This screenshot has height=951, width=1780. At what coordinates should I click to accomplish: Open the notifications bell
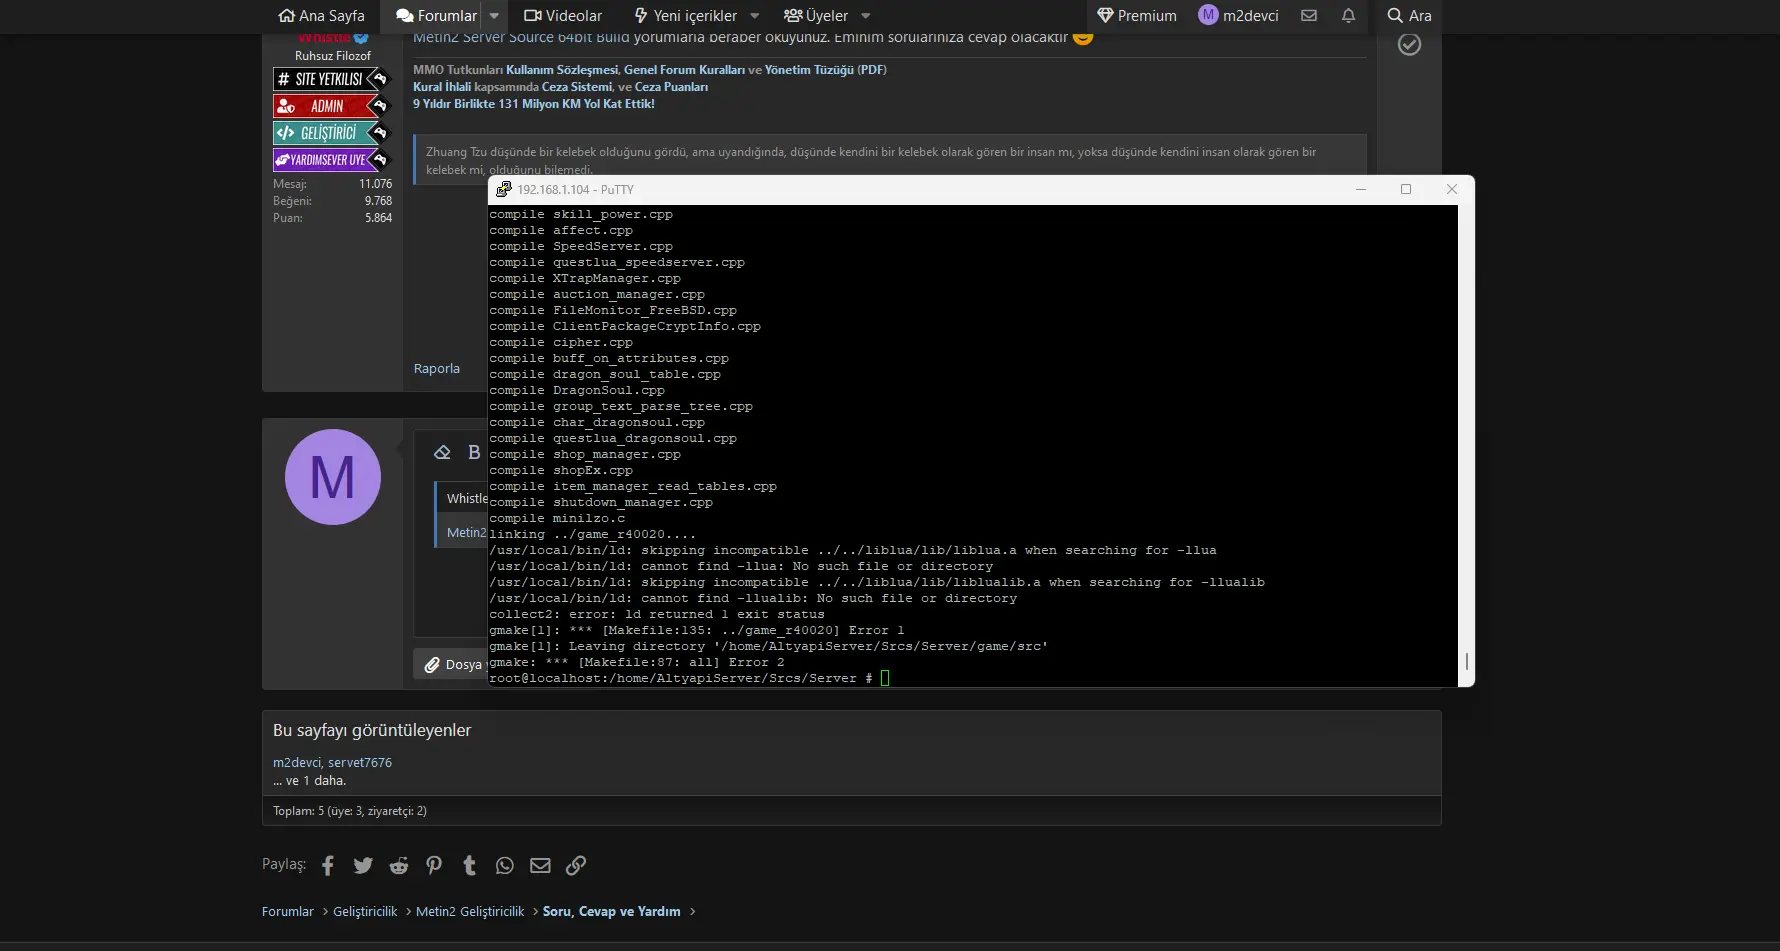coord(1348,16)
